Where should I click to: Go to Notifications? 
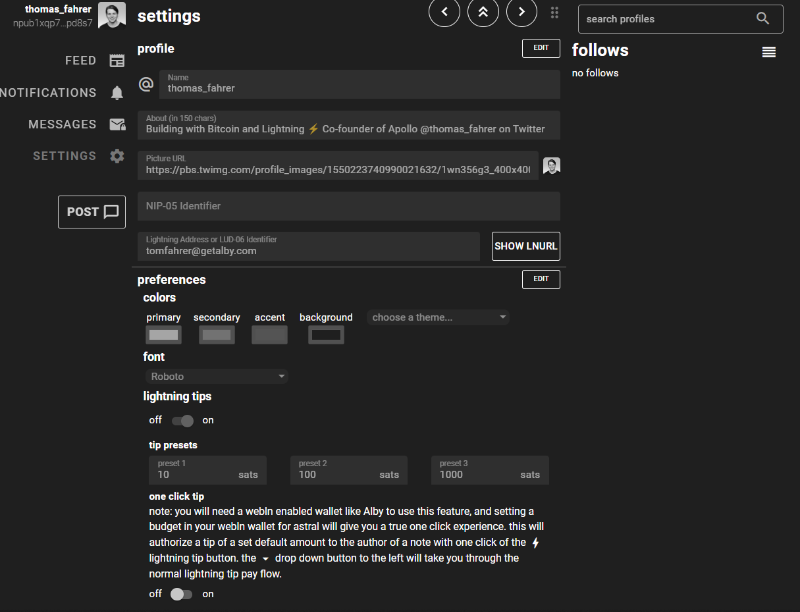(x=62, y=93)
